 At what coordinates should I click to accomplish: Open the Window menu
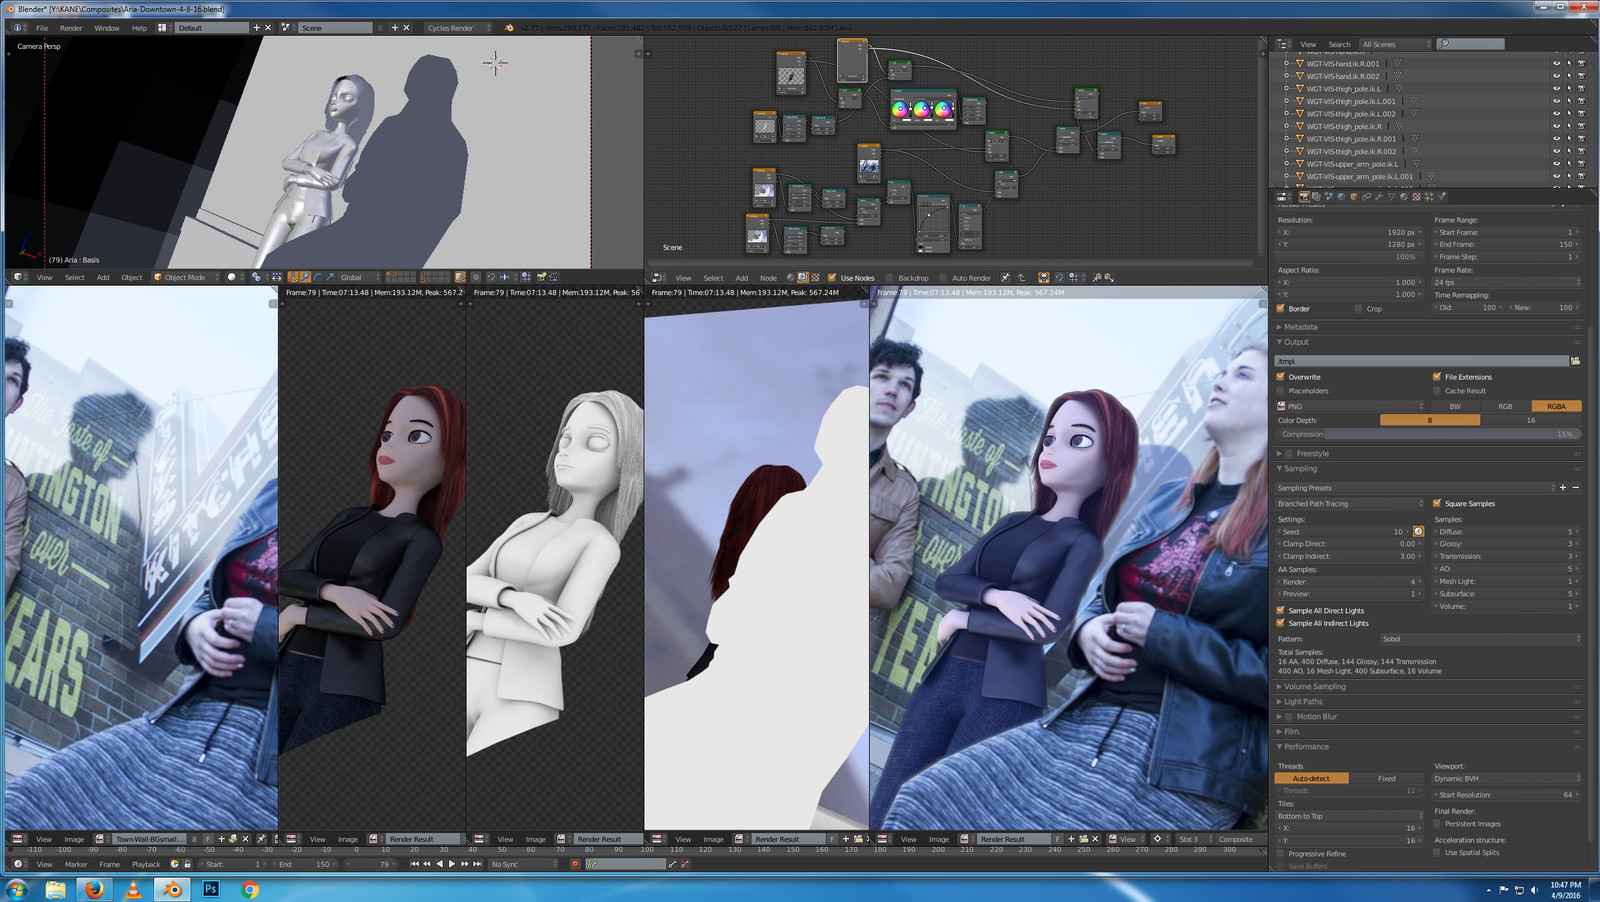click(x=107, y=28)
